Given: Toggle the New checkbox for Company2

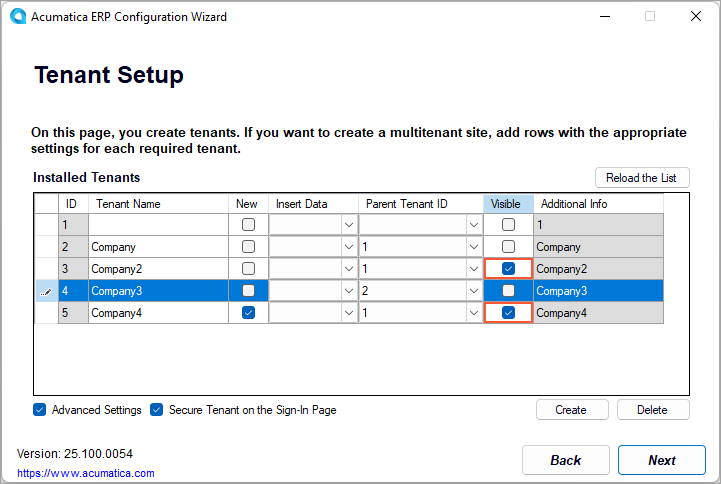Looking at the screenshot, I should click(248, 269).
